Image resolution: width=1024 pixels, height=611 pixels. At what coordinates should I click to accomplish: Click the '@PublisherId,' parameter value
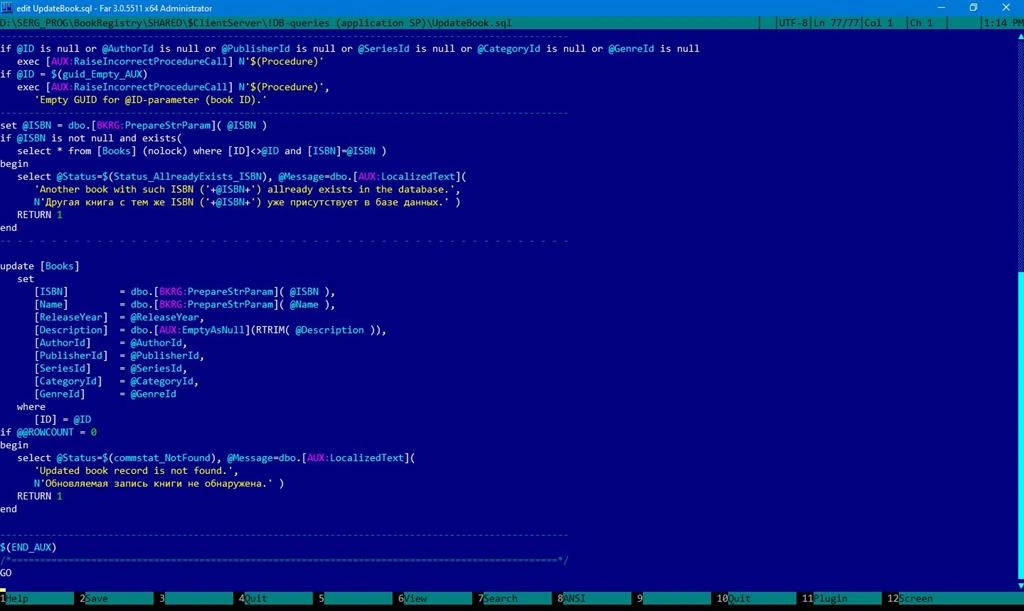[167, 356]
